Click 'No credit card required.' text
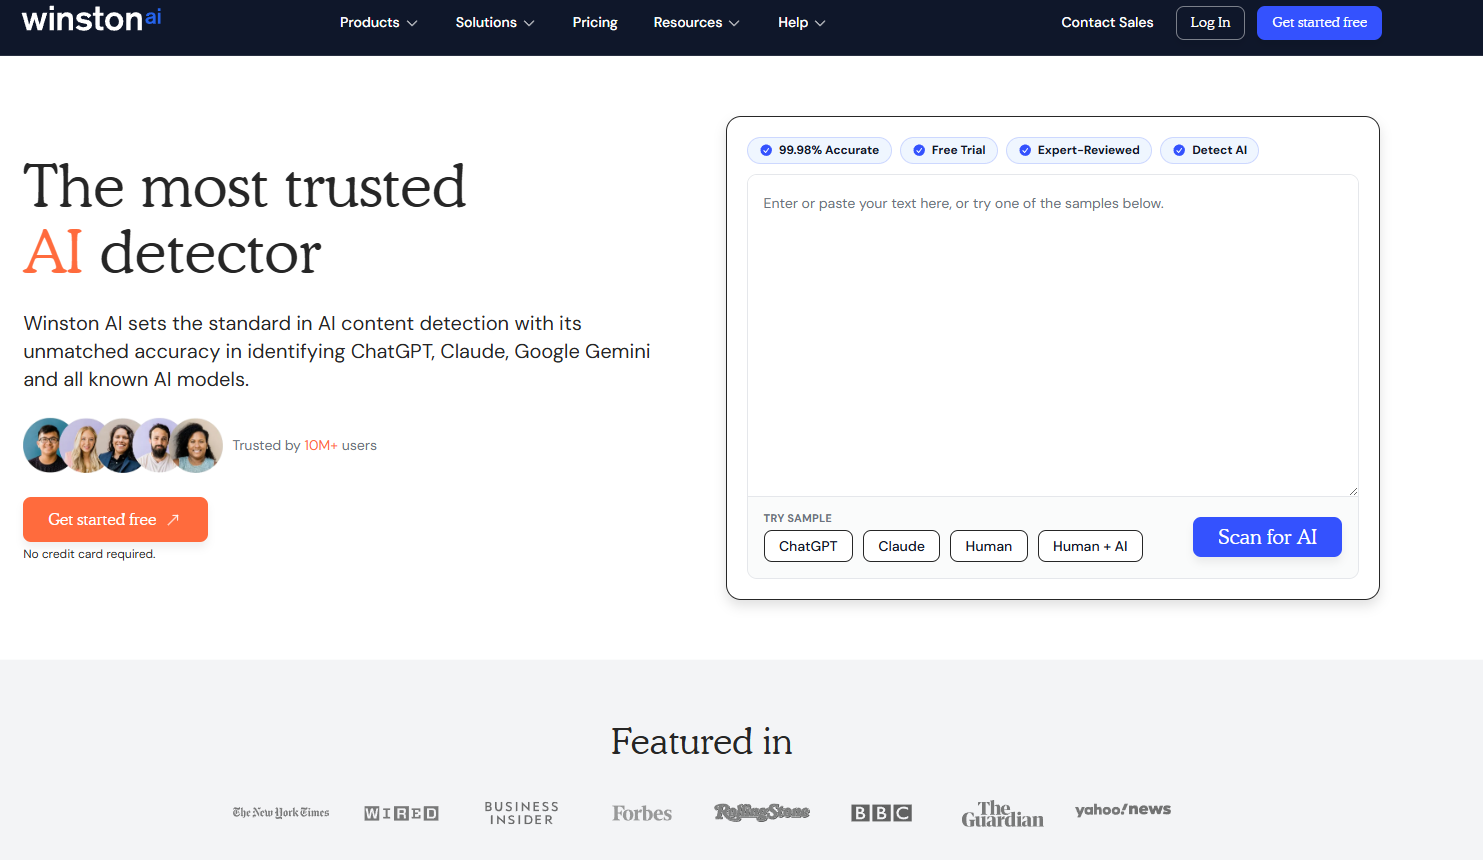 pyautogui.click(x=89, y=554)
